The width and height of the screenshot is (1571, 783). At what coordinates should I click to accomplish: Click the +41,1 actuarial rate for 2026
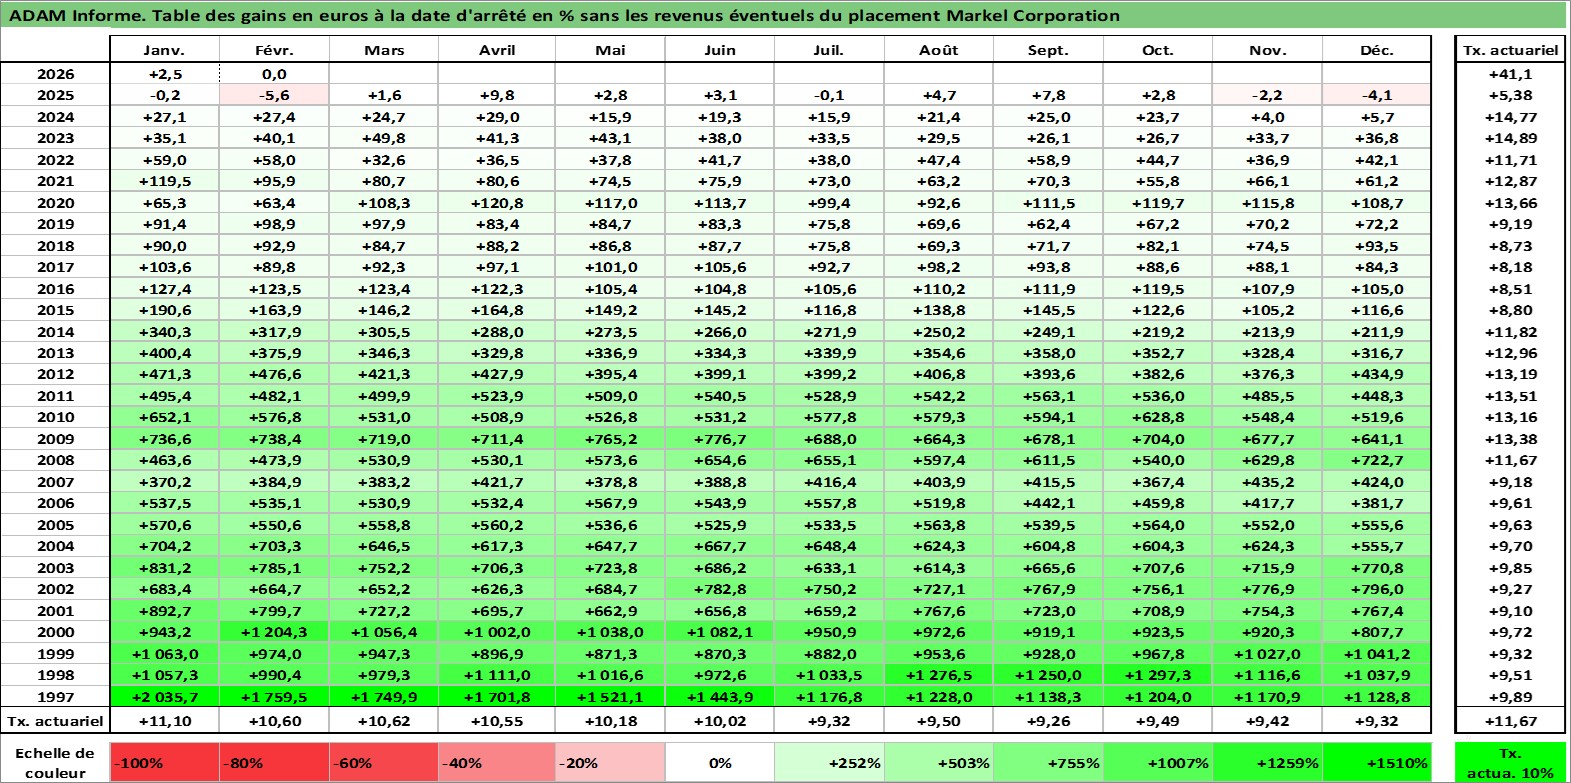[x=1510, y=74]
